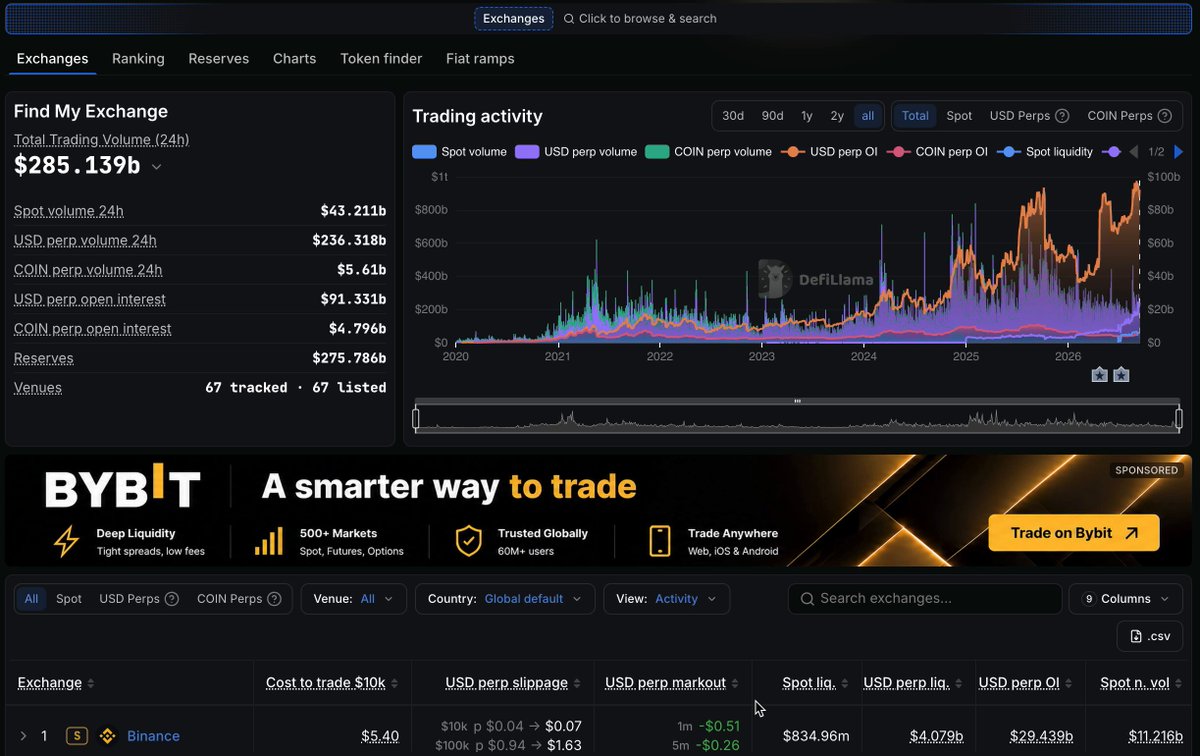The image size is (1200, 756).
Task: Open the Binance exchange link
Action: coord(153,736)
